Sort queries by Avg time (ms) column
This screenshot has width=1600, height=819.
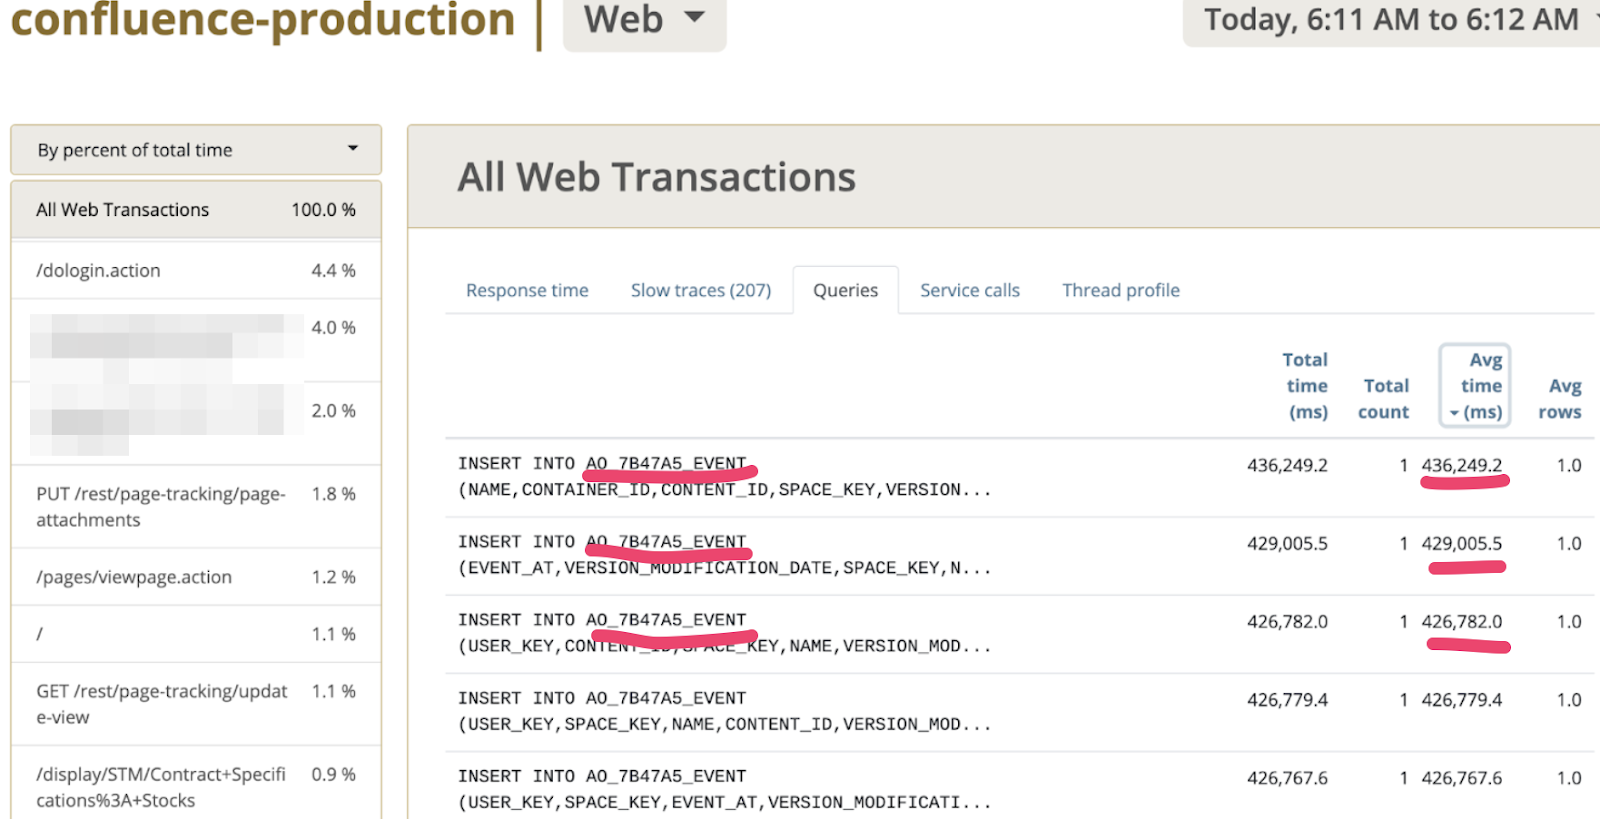point(1475,385)
